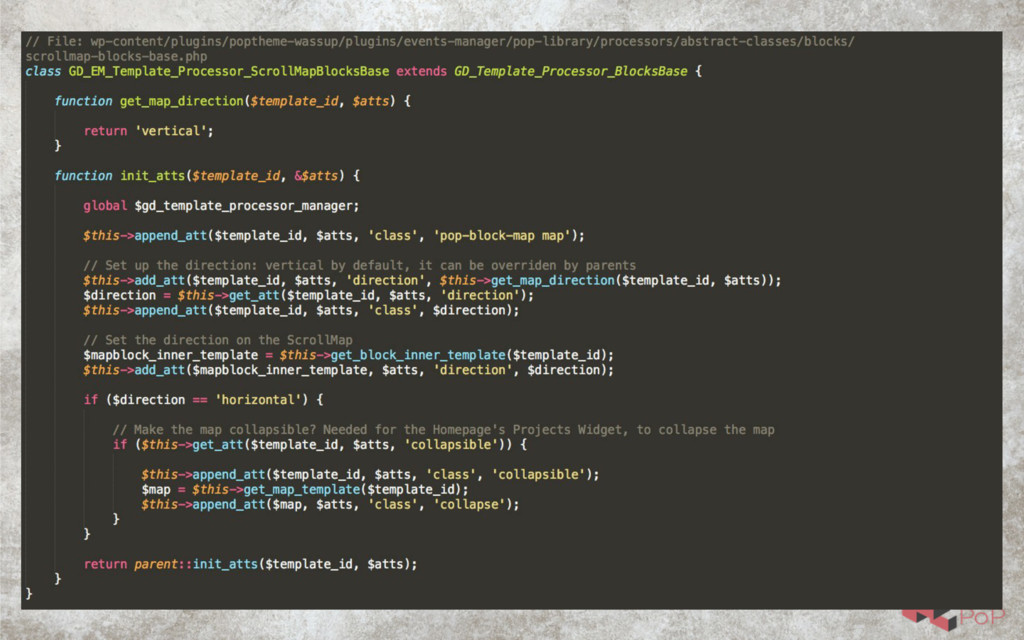Click 'collapsible' string in get_att condition
This screenshot has width=1024, height=640.
(451, 445)
